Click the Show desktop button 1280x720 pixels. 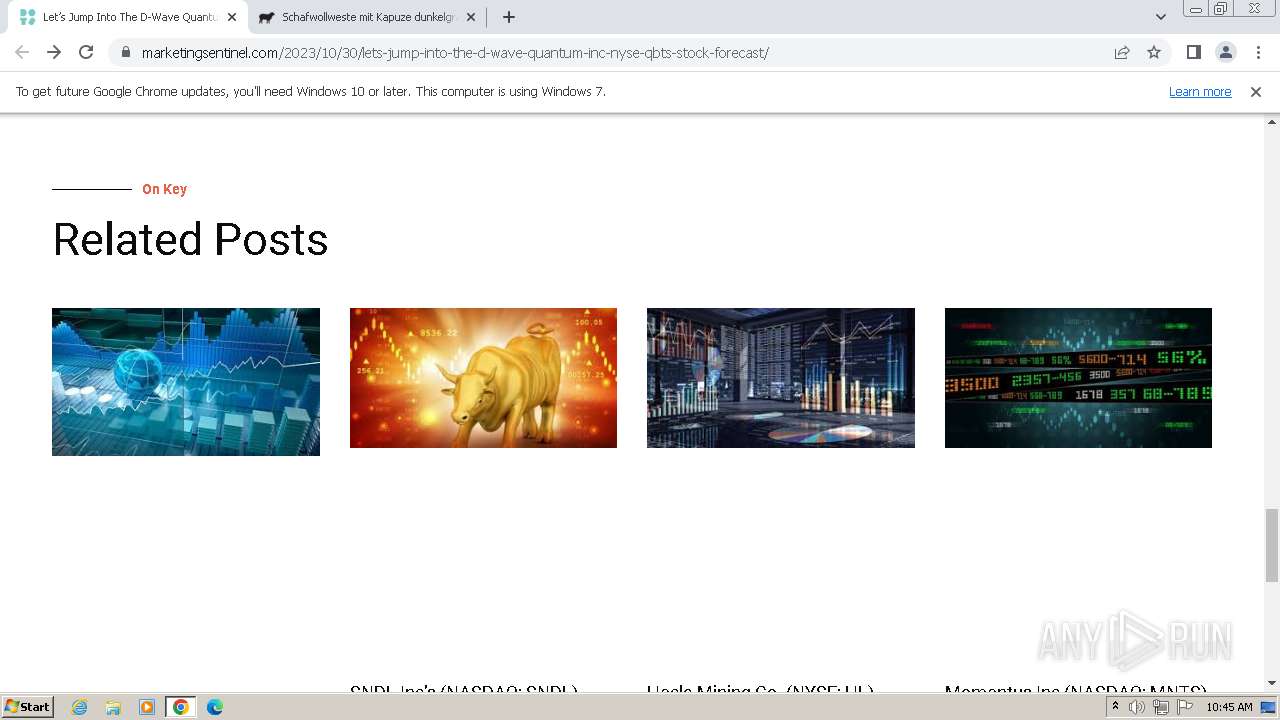pyautogui.click(x=1269, y=707)
